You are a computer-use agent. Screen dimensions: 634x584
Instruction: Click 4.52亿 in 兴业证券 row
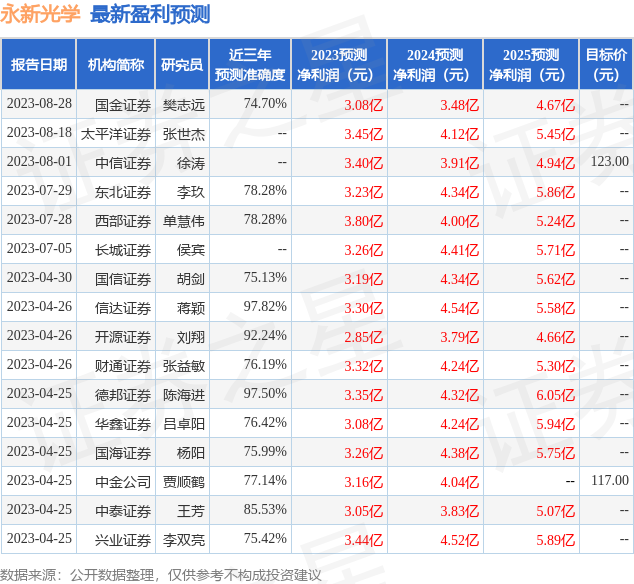460,540
